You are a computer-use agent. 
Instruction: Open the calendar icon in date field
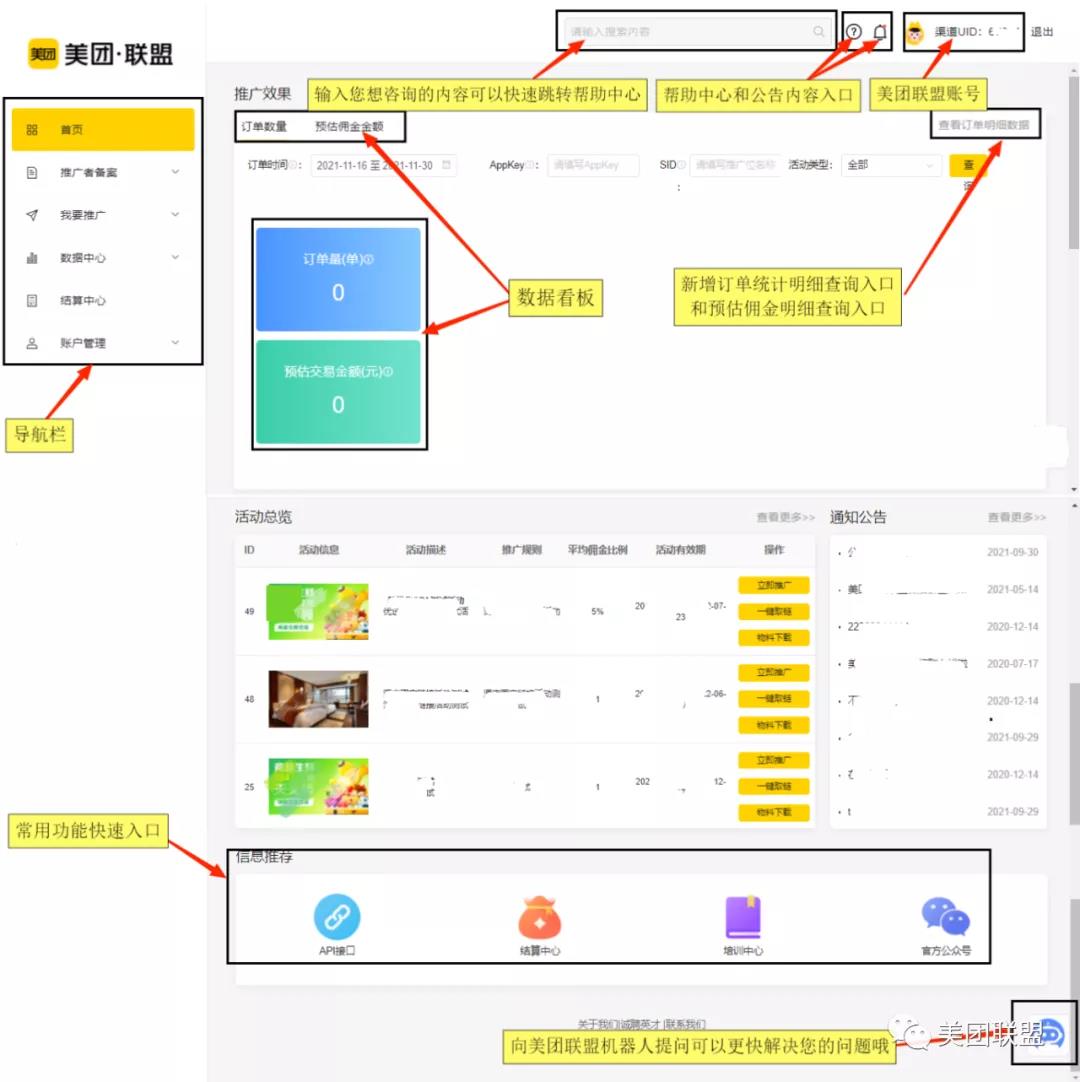point(446,165)
